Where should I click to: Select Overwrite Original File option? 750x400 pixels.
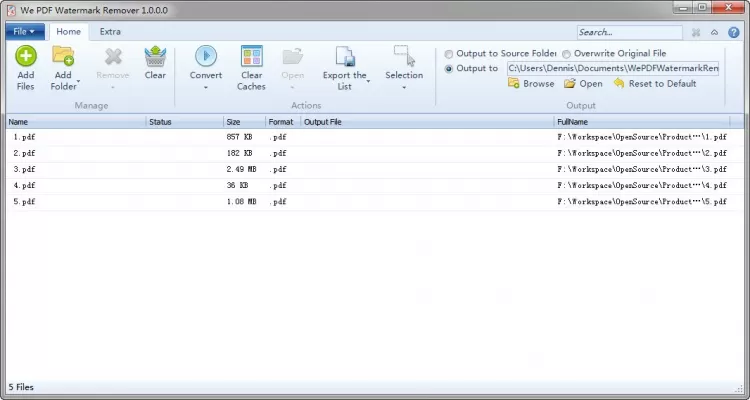[567, 54]
